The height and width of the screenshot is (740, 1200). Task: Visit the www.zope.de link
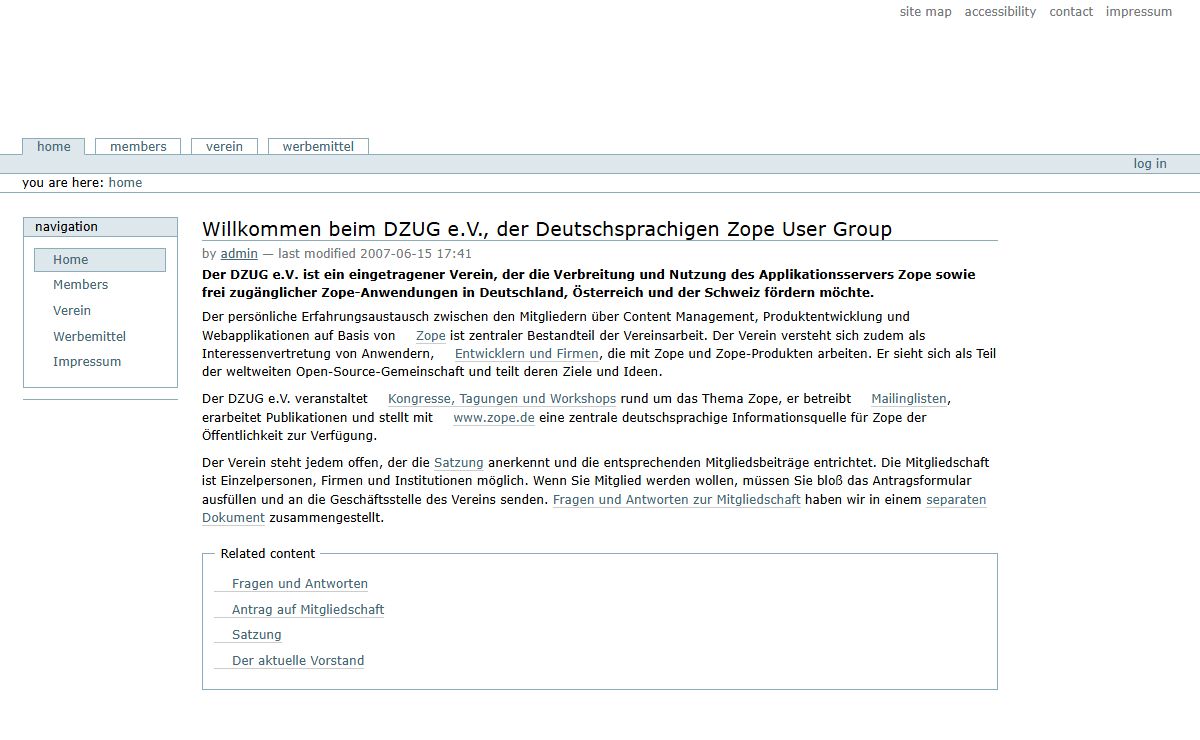pos(494,418)
